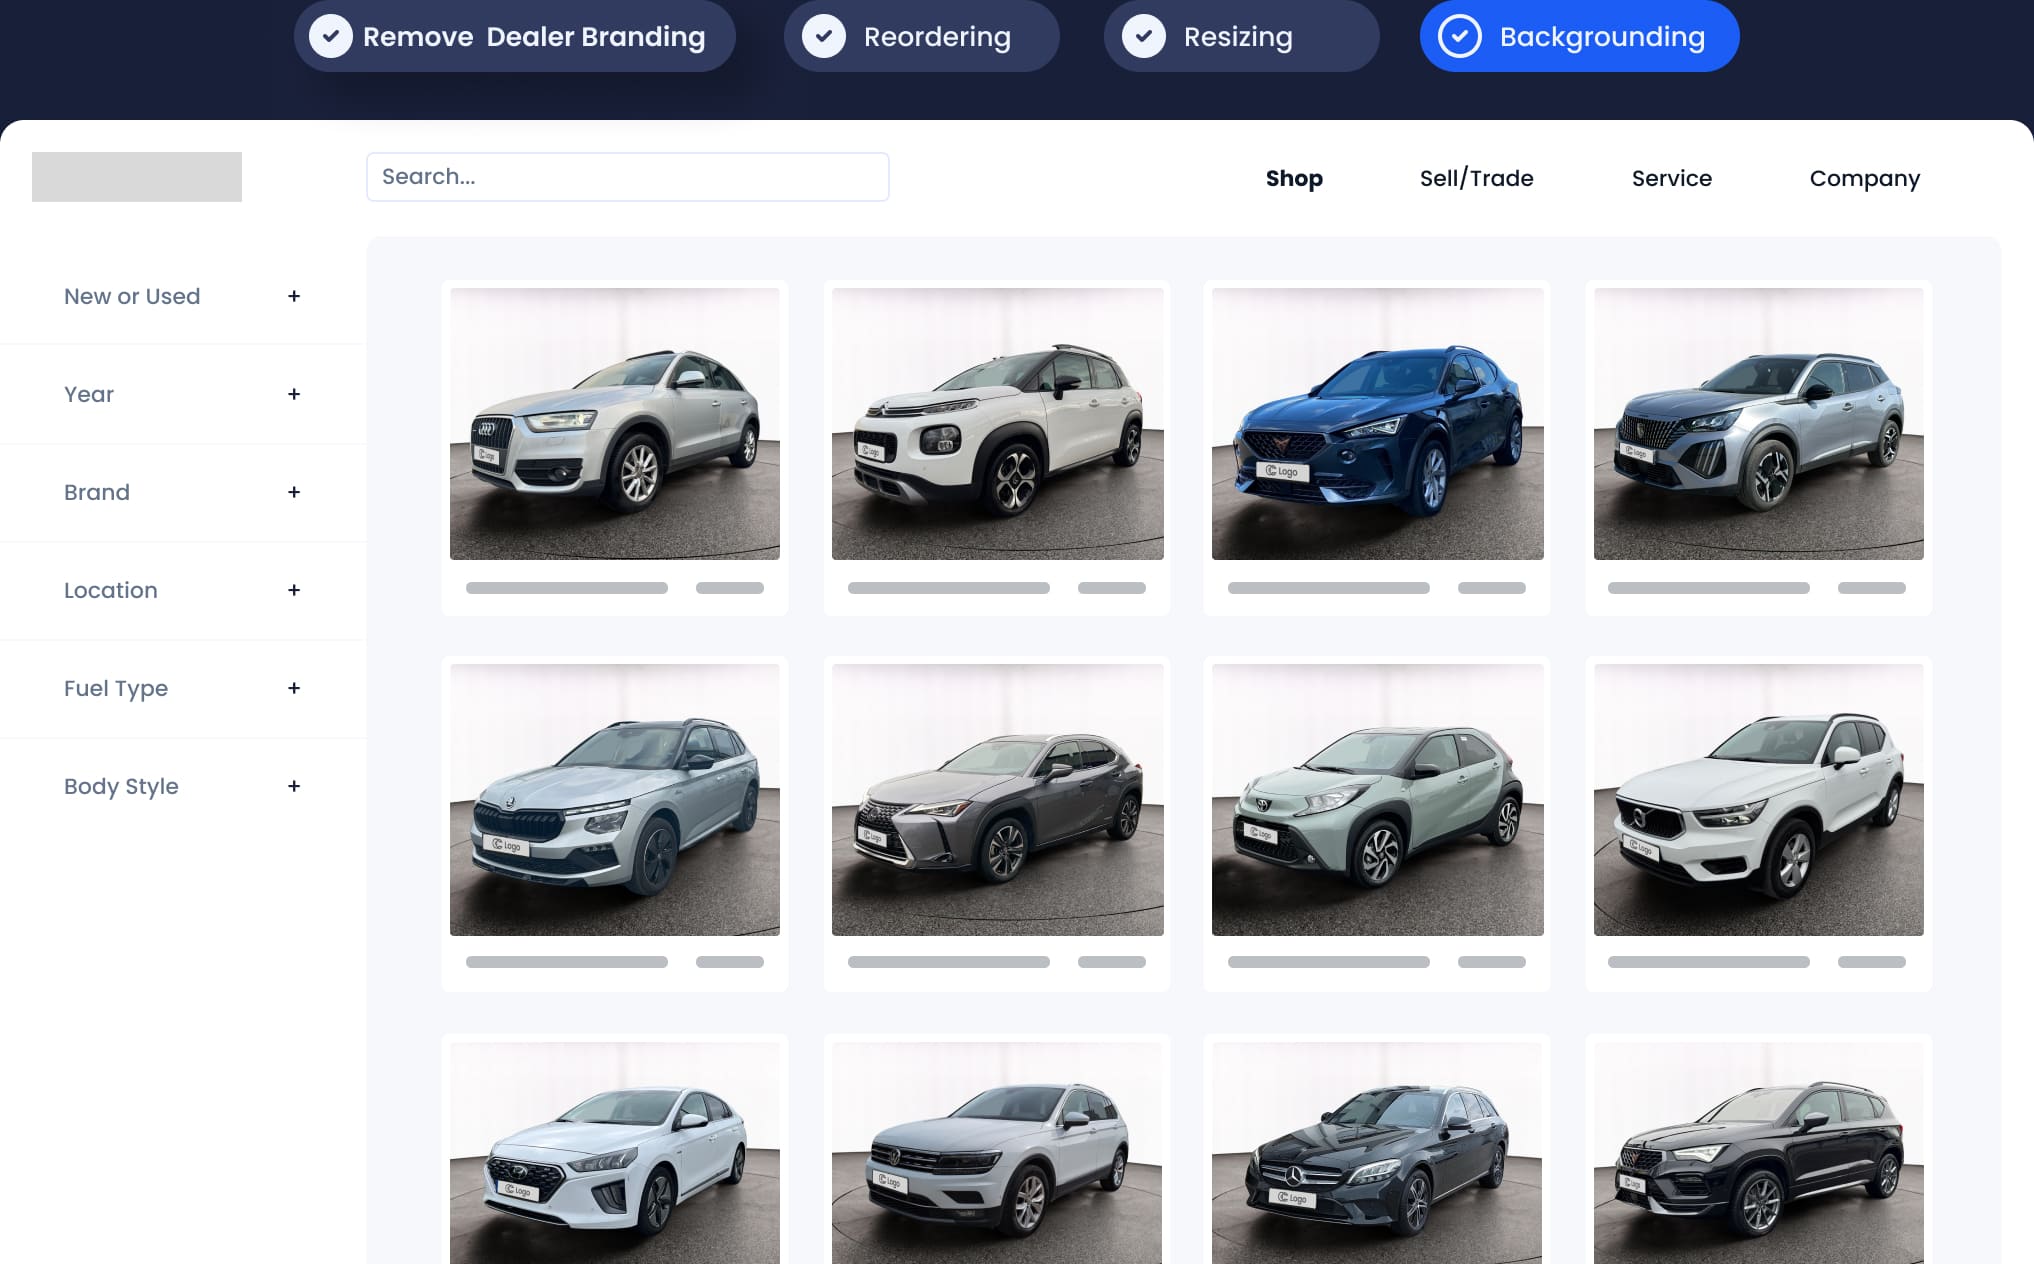This screenshot has height=1264, width=2034.
Task: Click the Body Style filter label
Action: [x=121, y=786]
